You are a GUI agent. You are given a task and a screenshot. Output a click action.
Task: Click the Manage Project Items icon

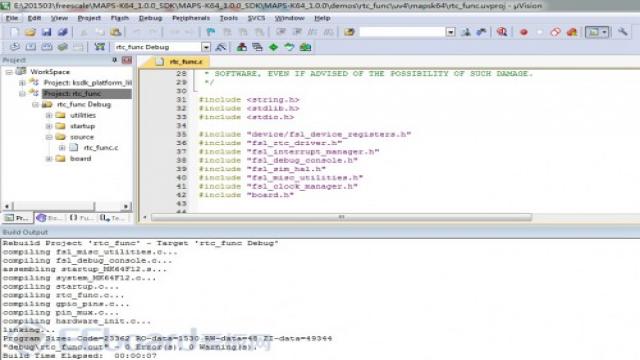point(242,47)
